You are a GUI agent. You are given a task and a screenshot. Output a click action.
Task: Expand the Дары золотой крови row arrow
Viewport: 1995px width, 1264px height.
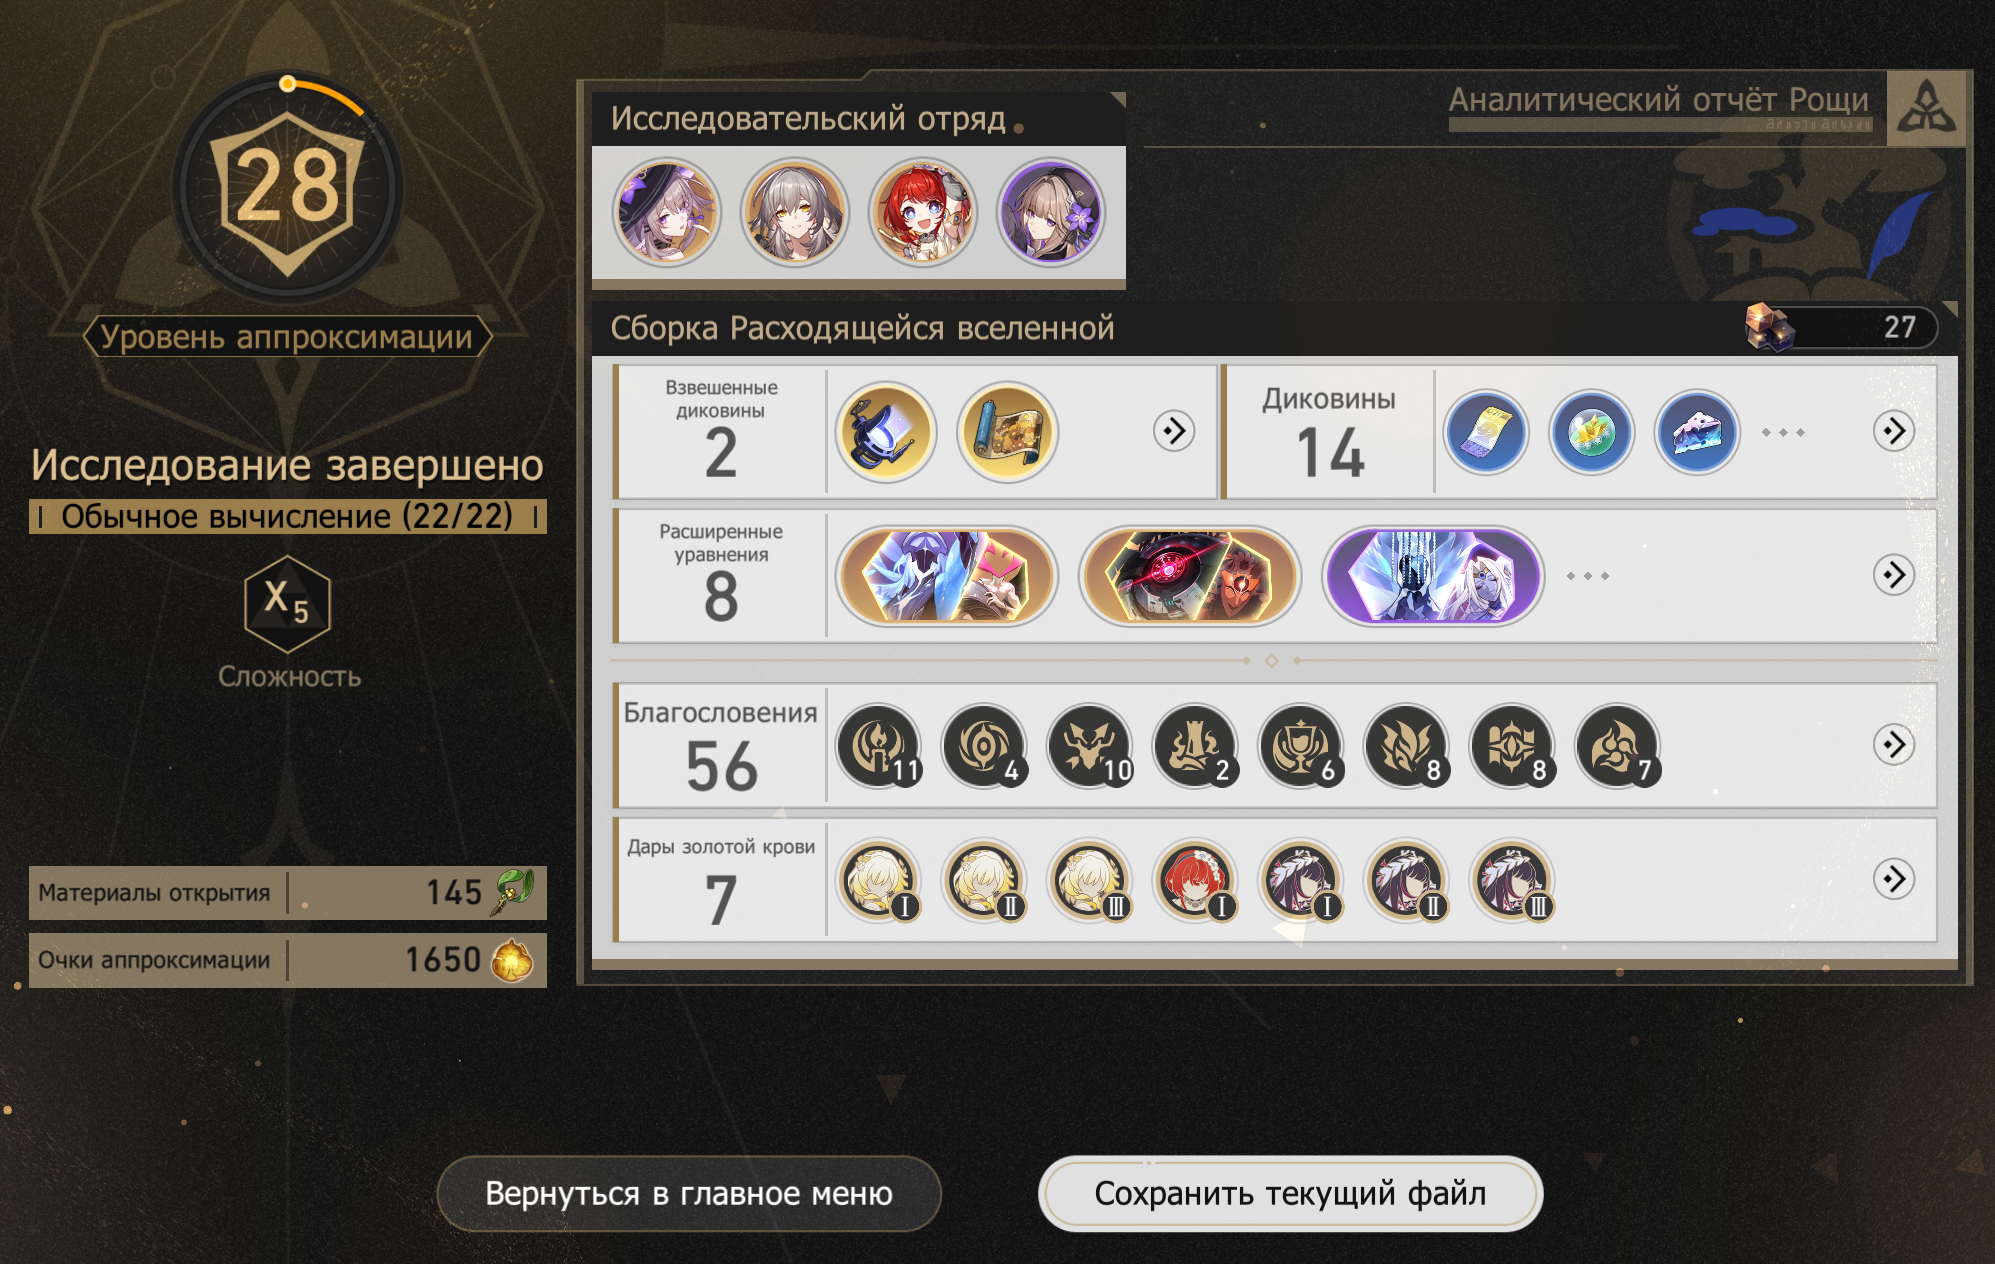[x=1894, y=879]
